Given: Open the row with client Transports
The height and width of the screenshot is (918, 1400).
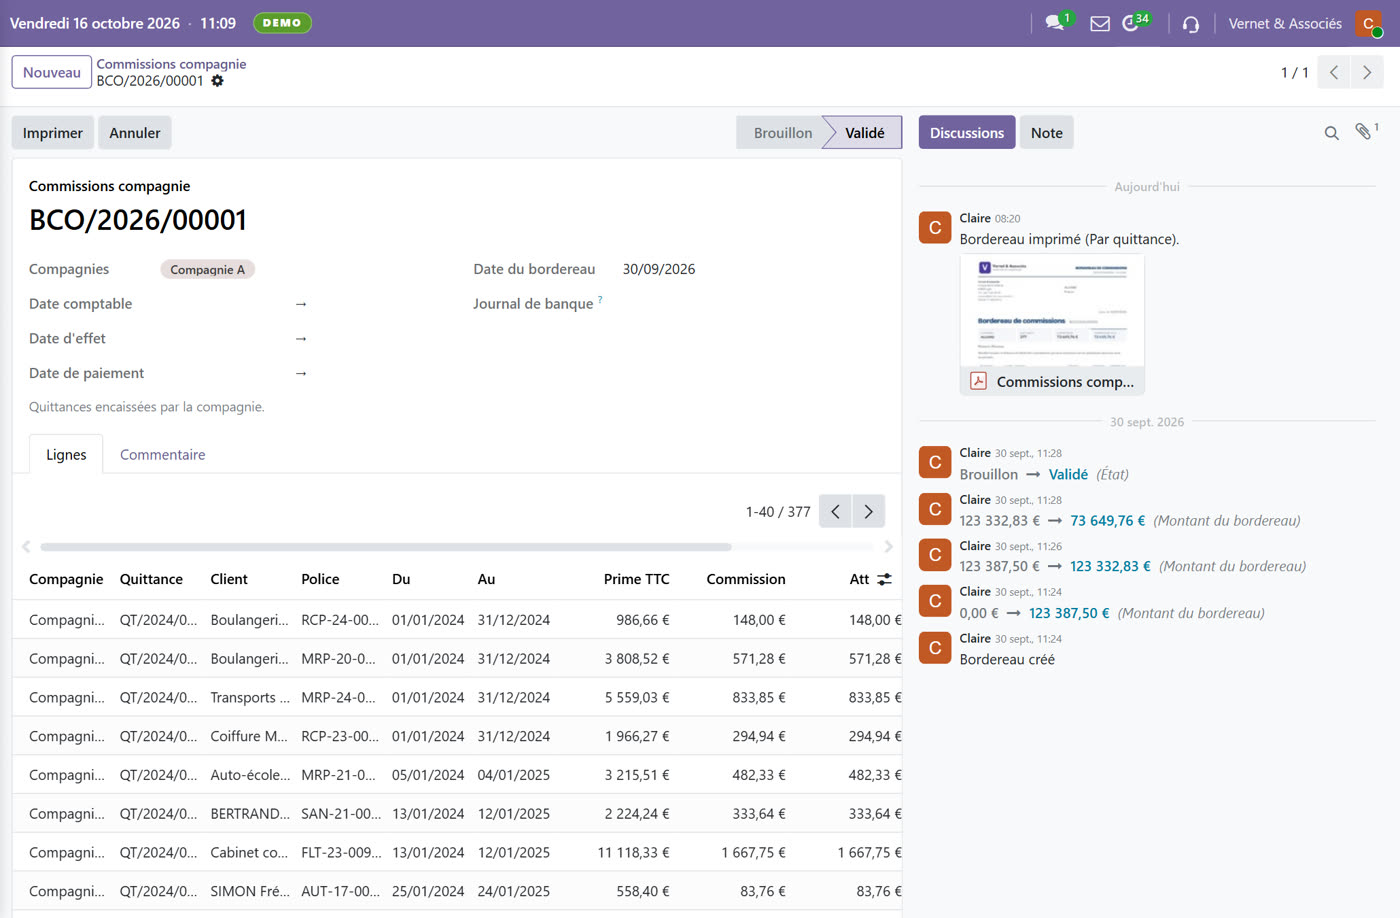Looking at the screenshot, I should point(457,697).
